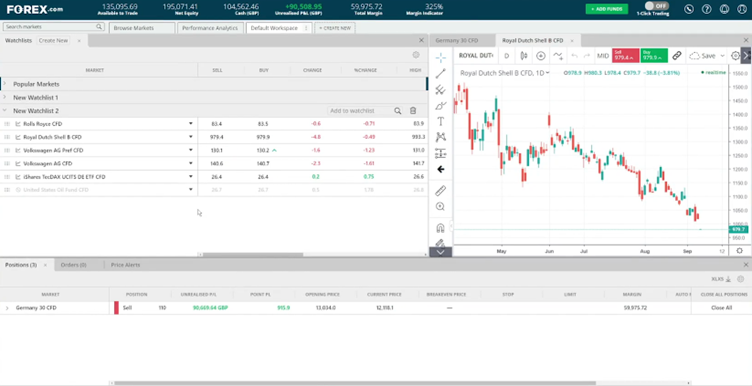Click the Royal Dutch symbol search field
Screen dimensions: 752x386
476,56
